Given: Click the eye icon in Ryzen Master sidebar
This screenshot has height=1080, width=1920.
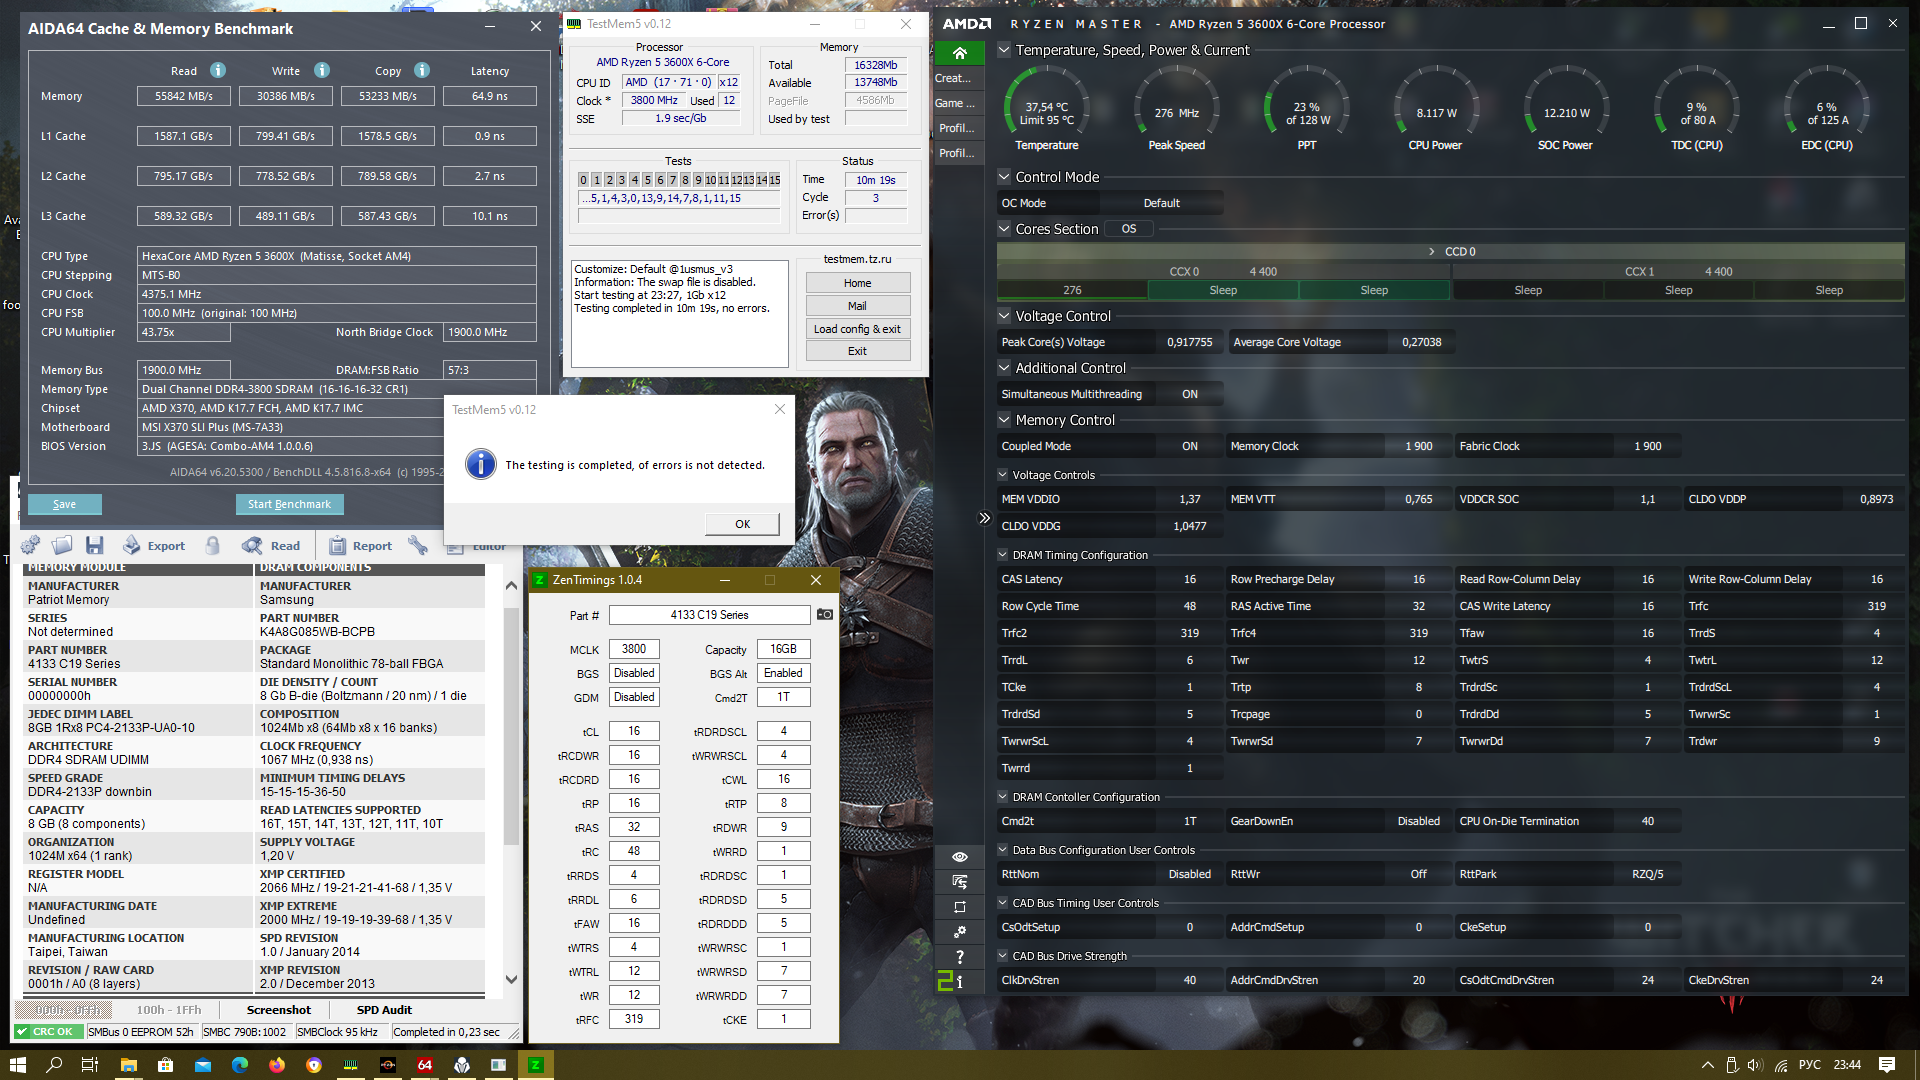Looking at the screenshot, I should pyautogui.click(x=959, y=857).
